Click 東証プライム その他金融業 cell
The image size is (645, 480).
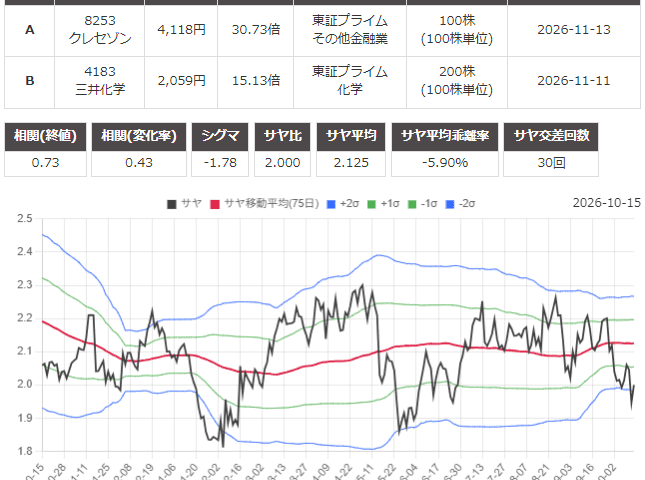[x=350, y=30]
